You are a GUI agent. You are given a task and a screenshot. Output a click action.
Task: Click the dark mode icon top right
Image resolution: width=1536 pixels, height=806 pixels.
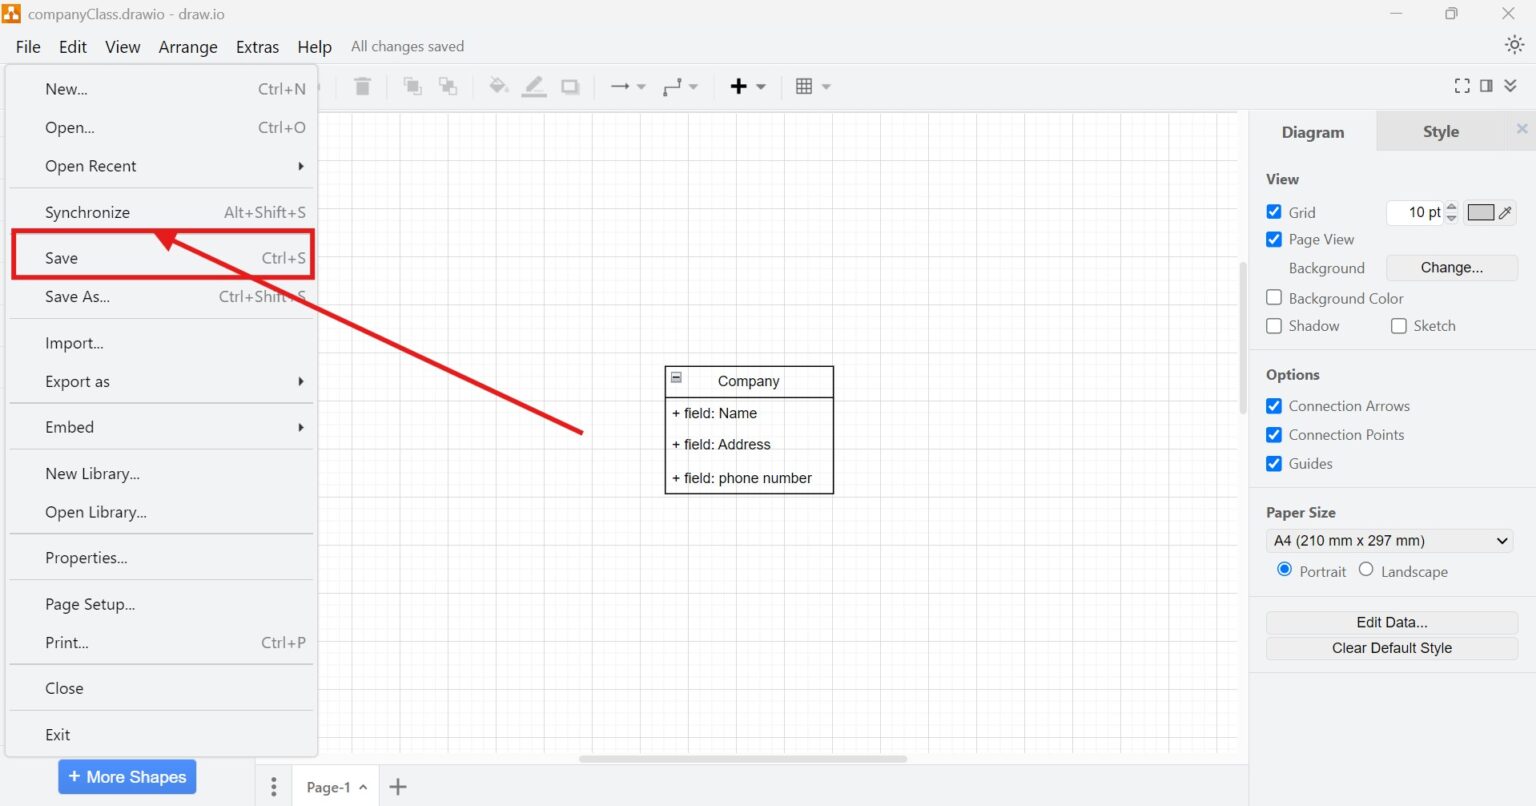(x=1516, y=44)
